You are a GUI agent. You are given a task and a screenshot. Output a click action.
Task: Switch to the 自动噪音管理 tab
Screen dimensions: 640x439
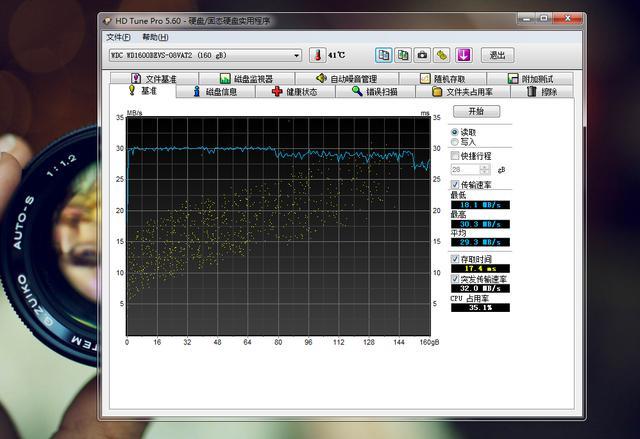[347, 78]
